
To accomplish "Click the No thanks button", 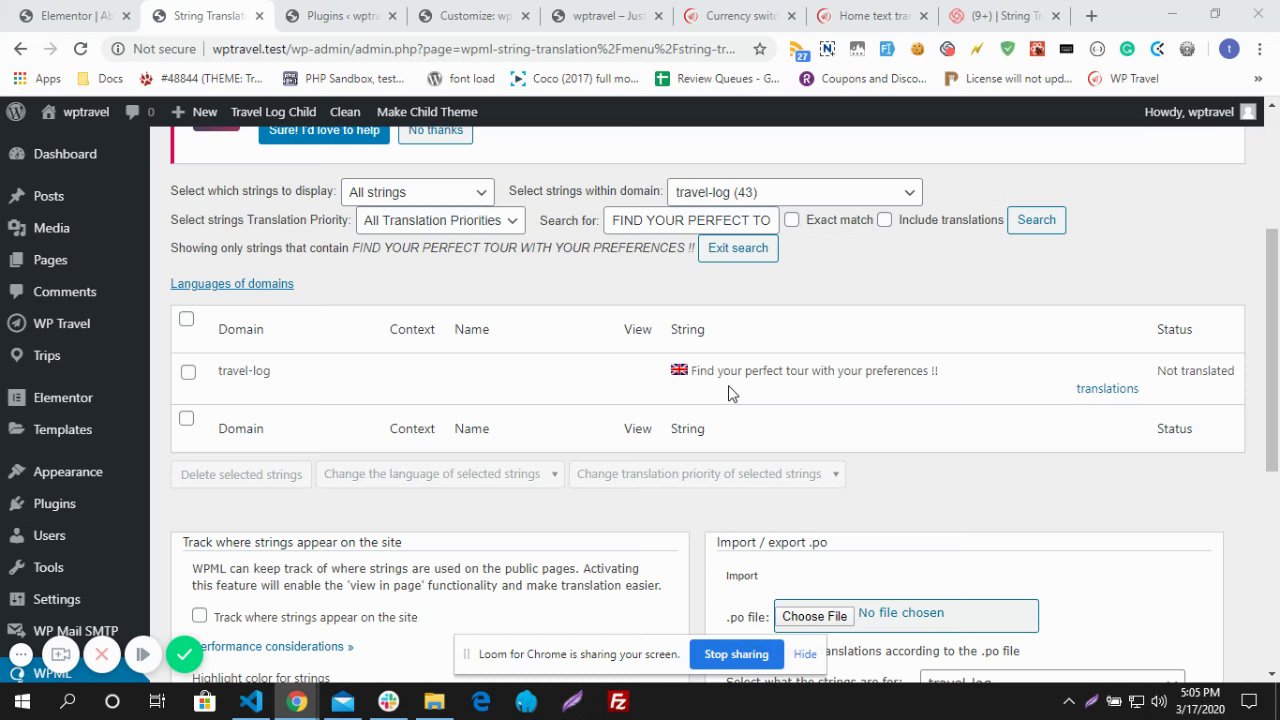I will click(435, 131).
